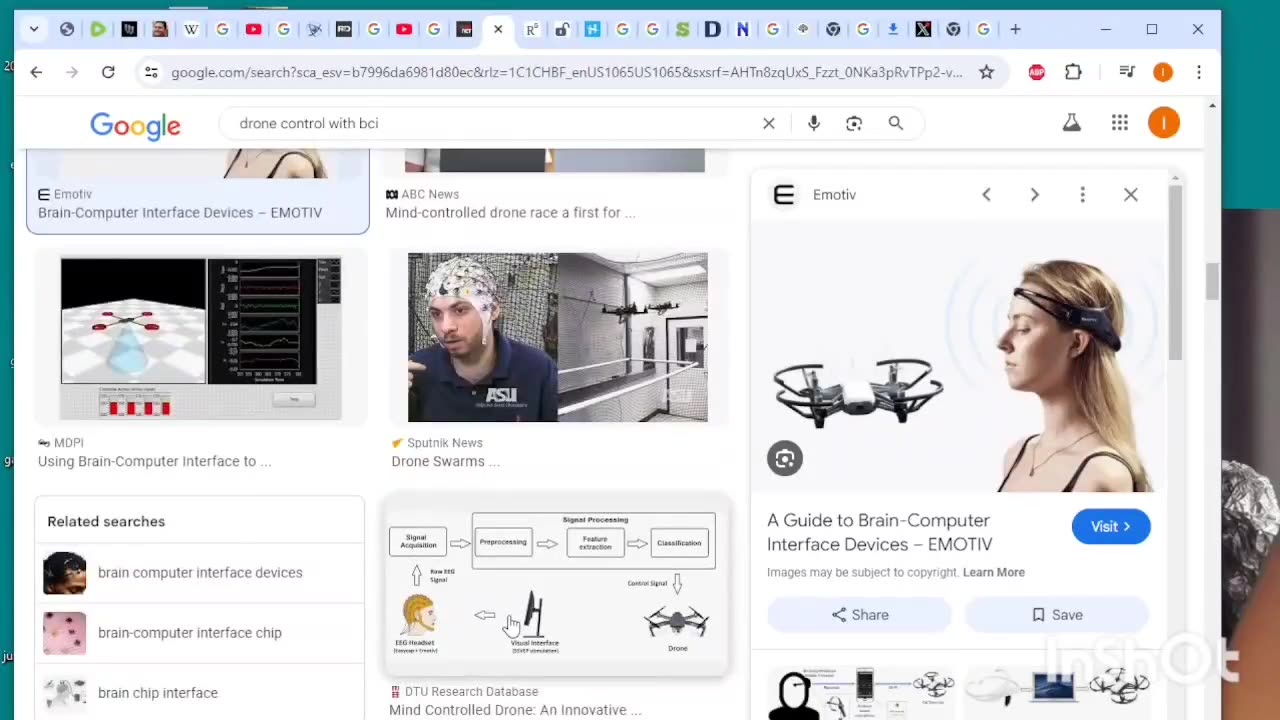Open a new tab with the plus button

(1015, 30)
